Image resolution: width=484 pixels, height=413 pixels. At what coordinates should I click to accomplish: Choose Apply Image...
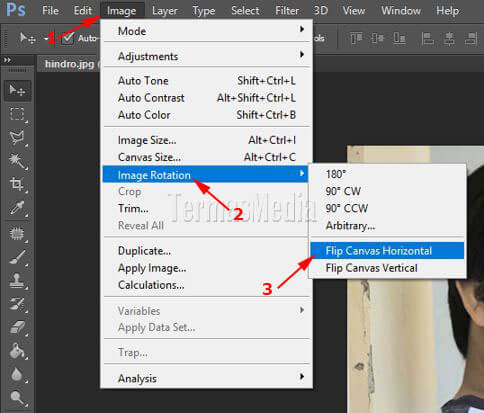[x=206, y=268]
